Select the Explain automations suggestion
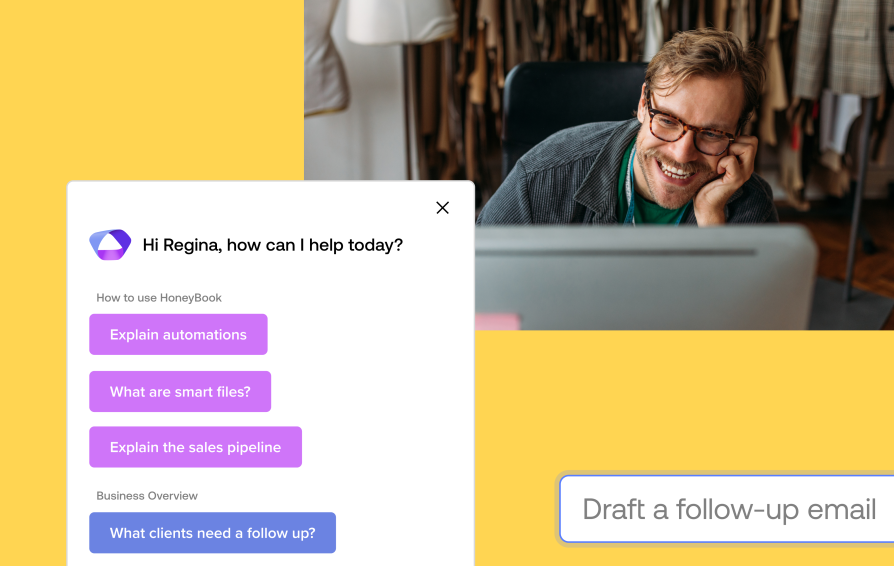The image size is (894, 566). pos(178,334)
